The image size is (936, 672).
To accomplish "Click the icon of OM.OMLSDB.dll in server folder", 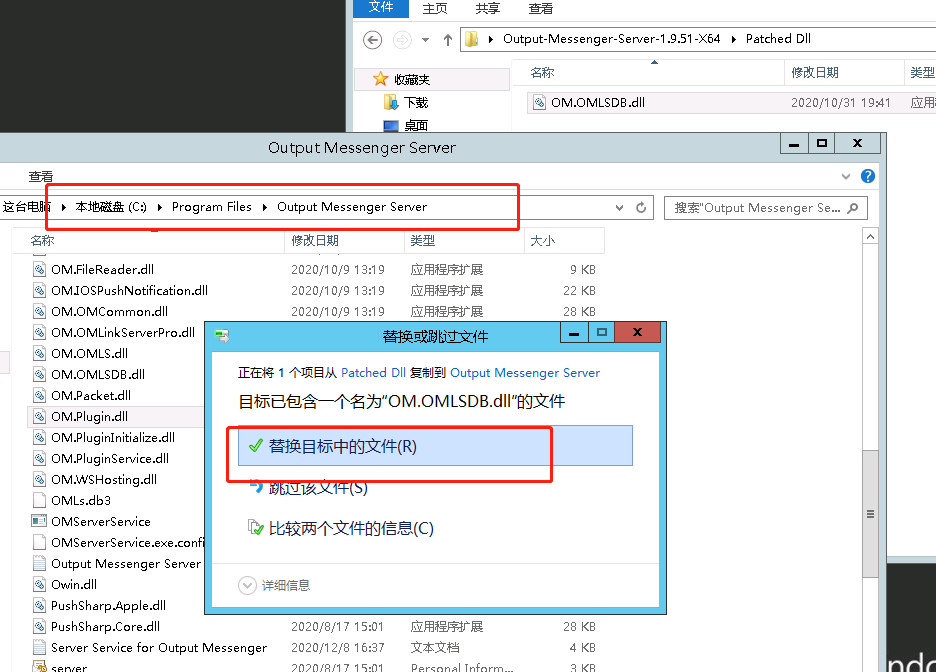I will click(39, 374).
